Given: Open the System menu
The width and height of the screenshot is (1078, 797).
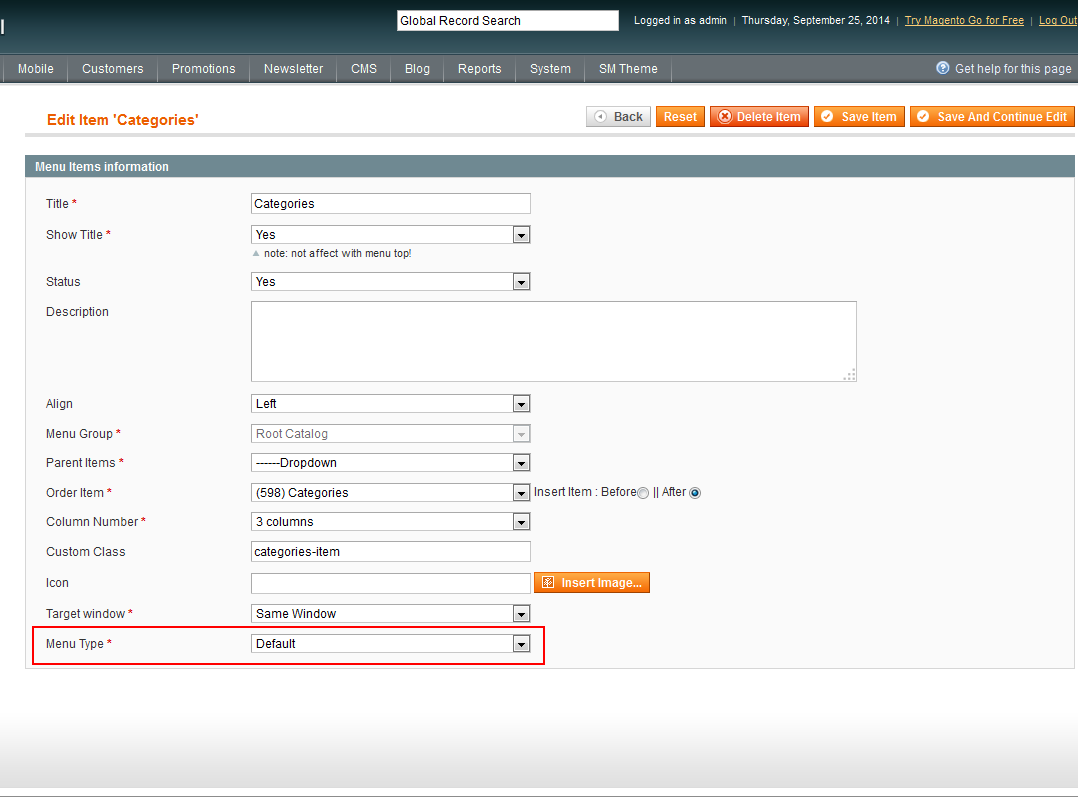Looking at the screenshot, I should pyautogui.click(x=550, y=69).
